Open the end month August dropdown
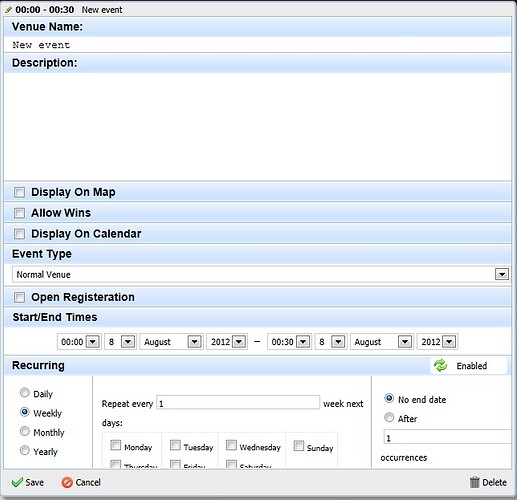 (x=405, y=342)
